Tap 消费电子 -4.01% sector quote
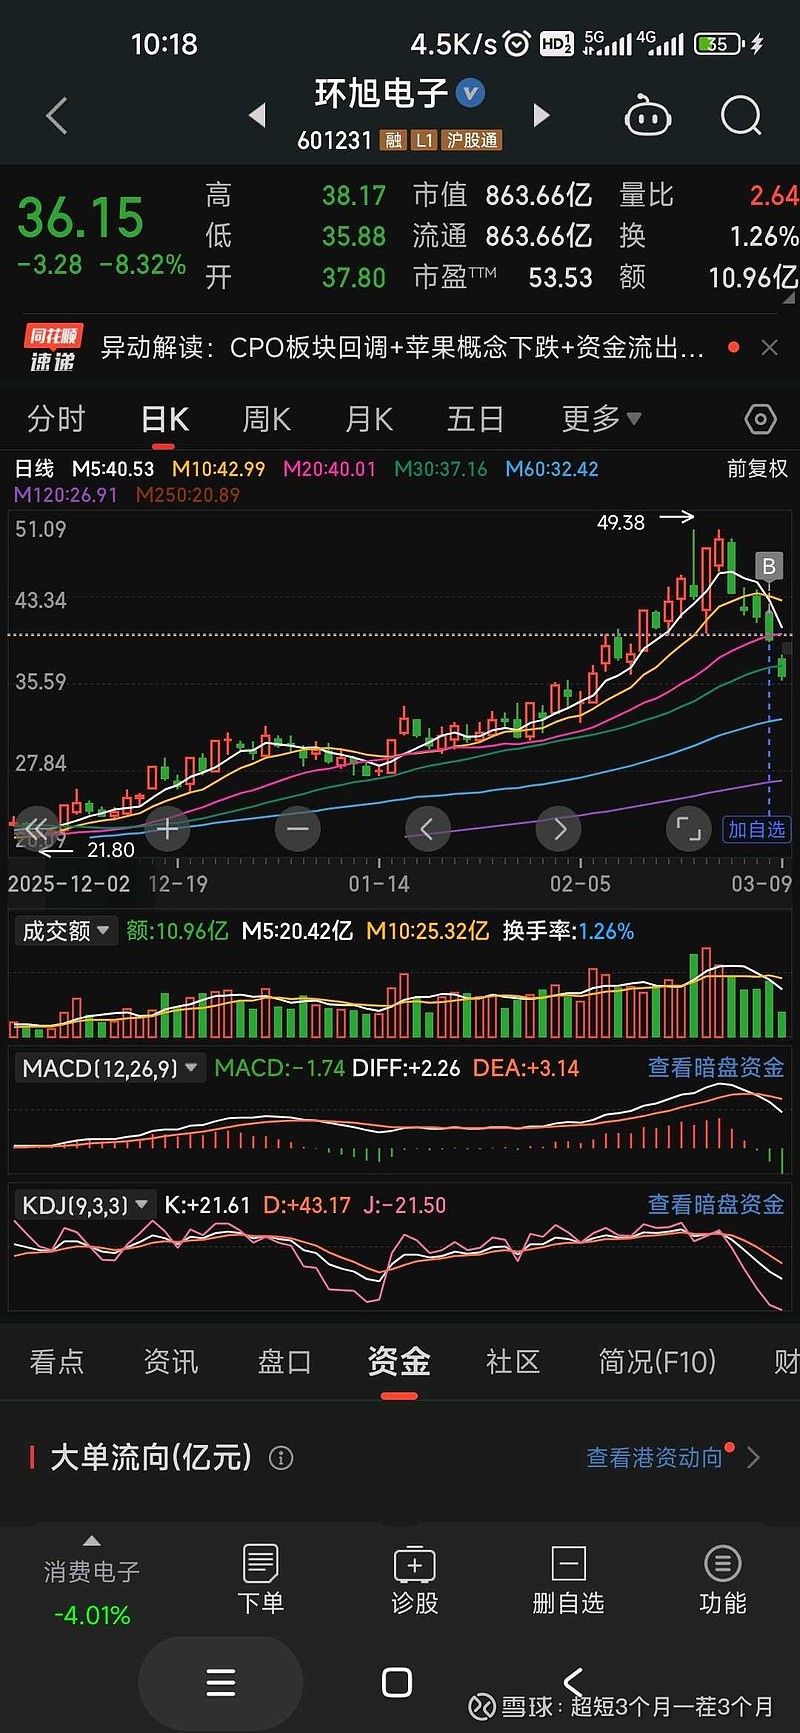Image resolution: width=800 pixels, height=1733 pixels. tap(92, 1593)
